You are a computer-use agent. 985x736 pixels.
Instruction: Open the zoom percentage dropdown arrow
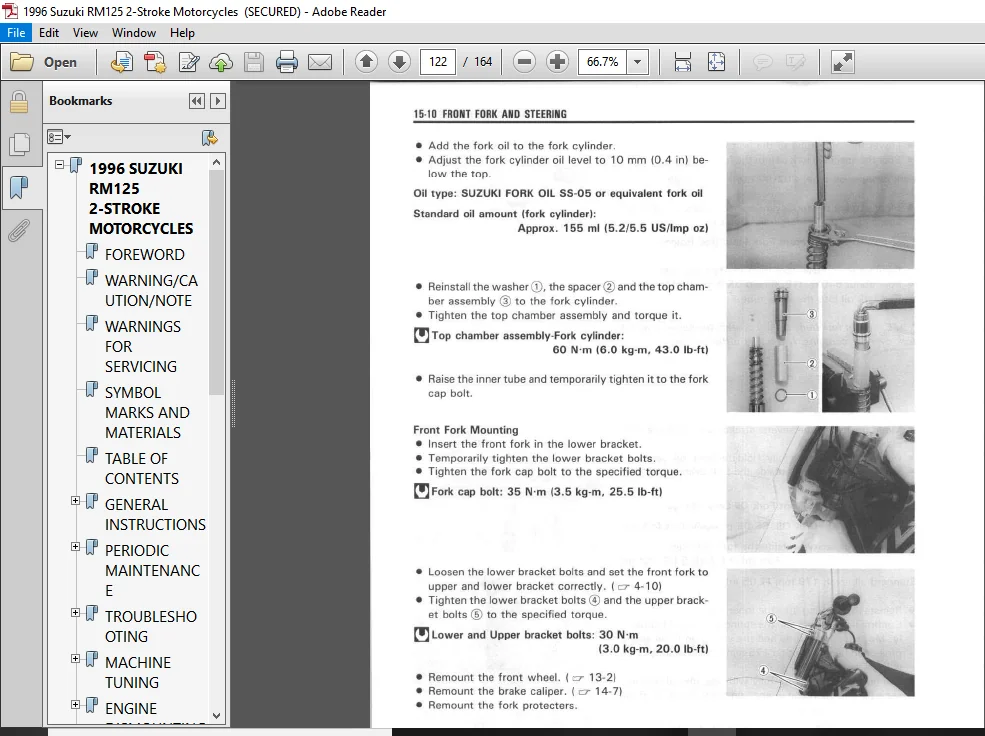(638, 62)
